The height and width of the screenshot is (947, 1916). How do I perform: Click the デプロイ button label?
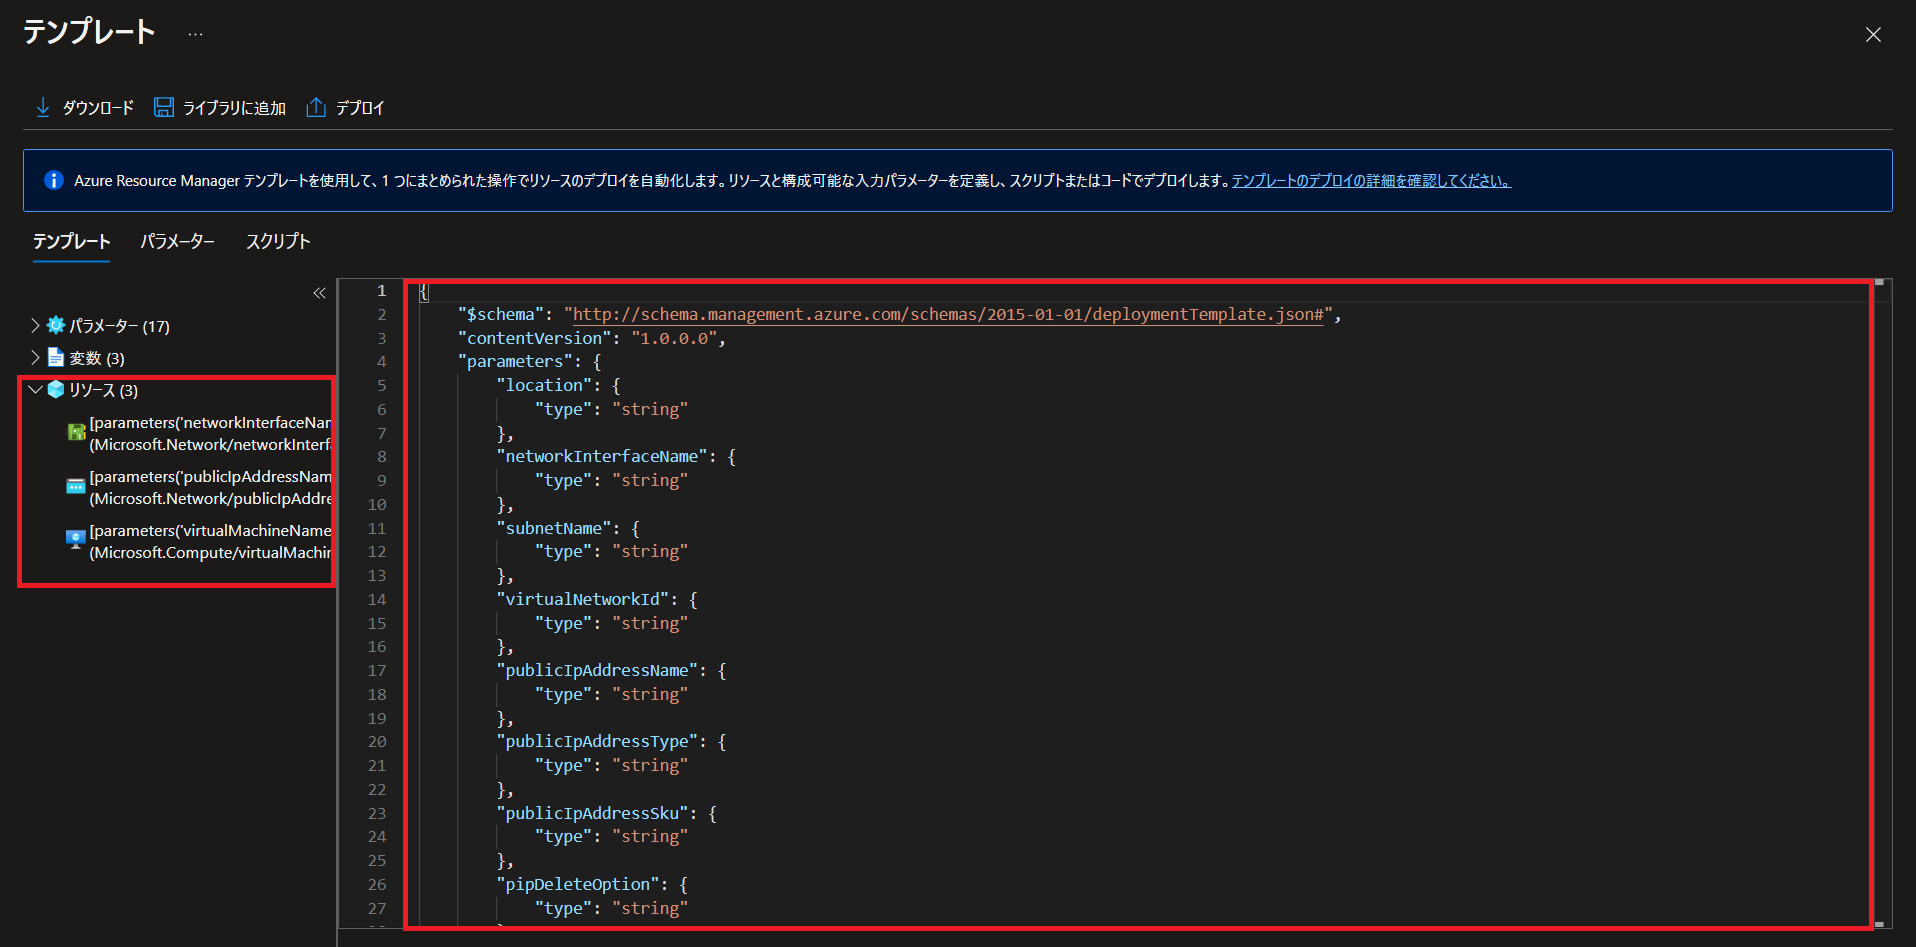pos(360,108)
